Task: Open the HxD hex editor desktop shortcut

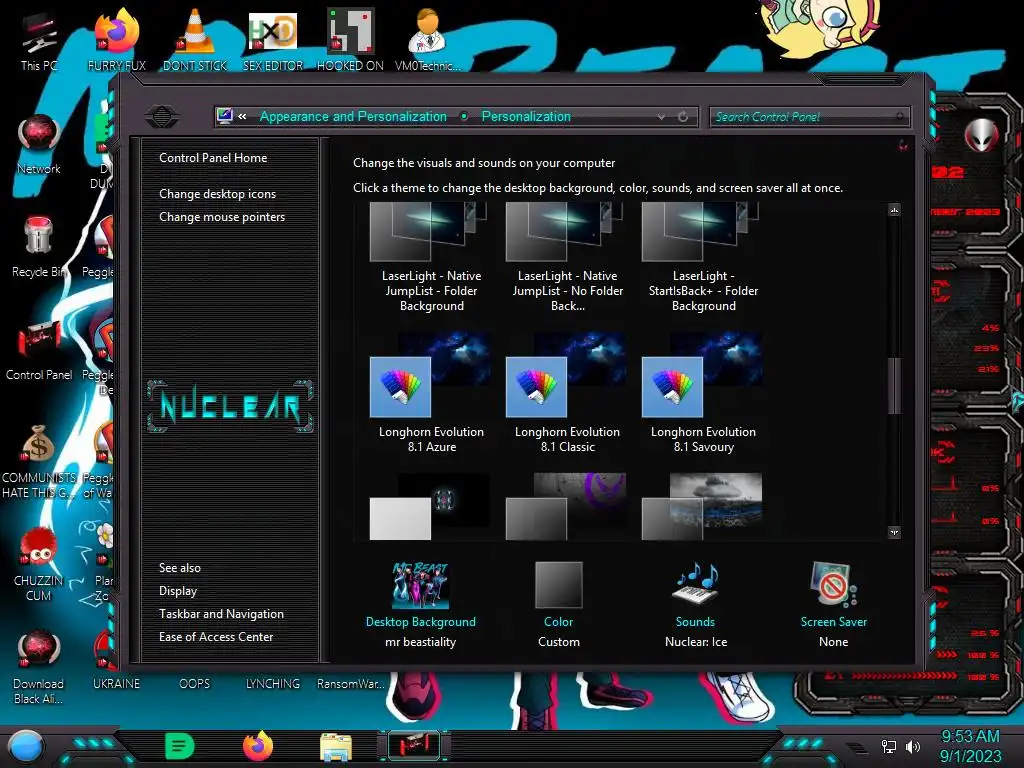Action: (x=273, y=40)
